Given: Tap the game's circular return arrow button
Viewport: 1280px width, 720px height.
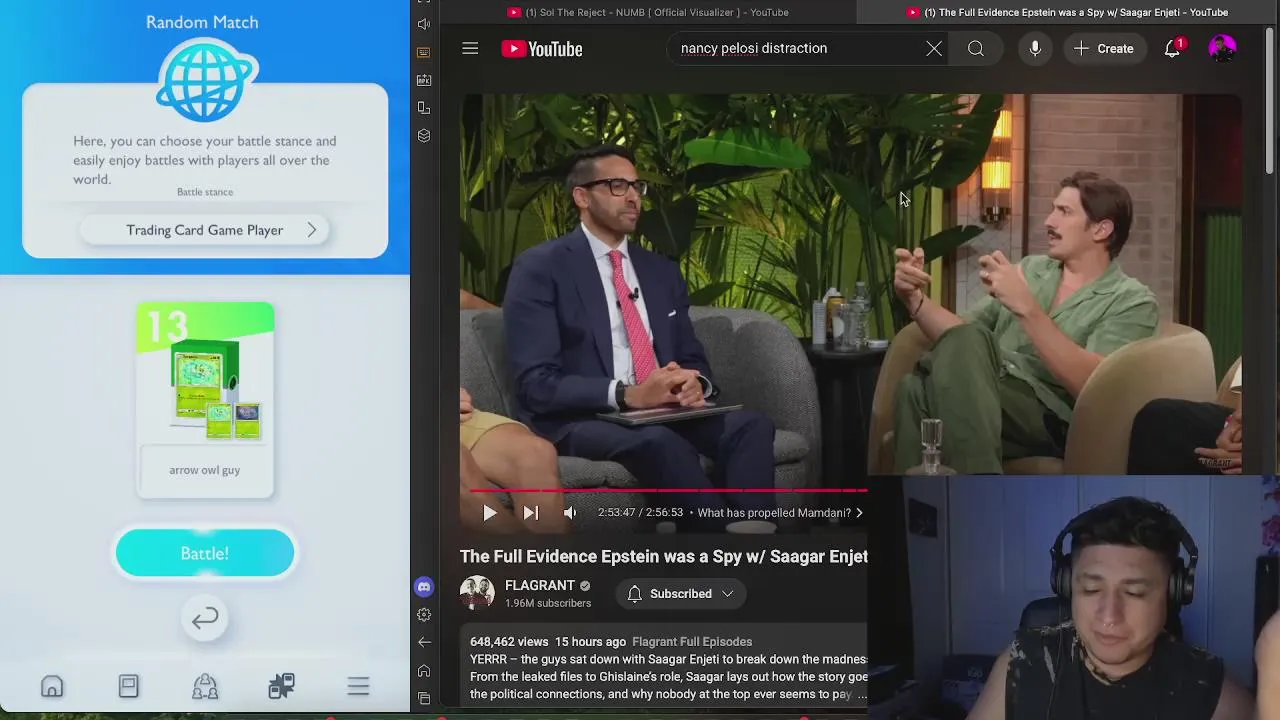Looking at the screenshot, I should tap(205, 619).
